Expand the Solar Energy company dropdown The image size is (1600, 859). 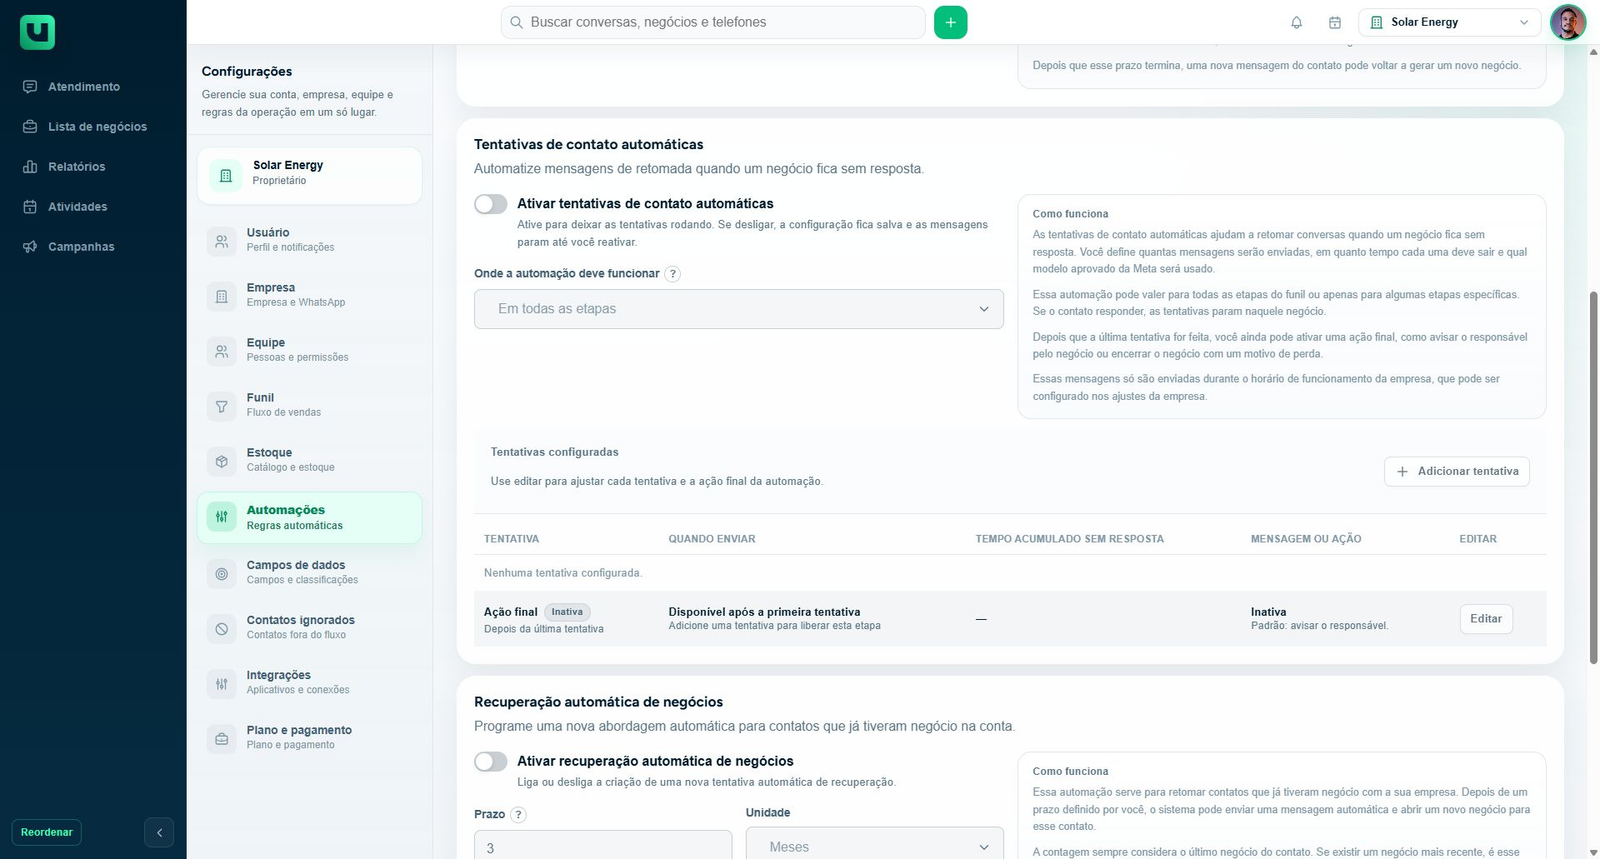point(1449,22)
